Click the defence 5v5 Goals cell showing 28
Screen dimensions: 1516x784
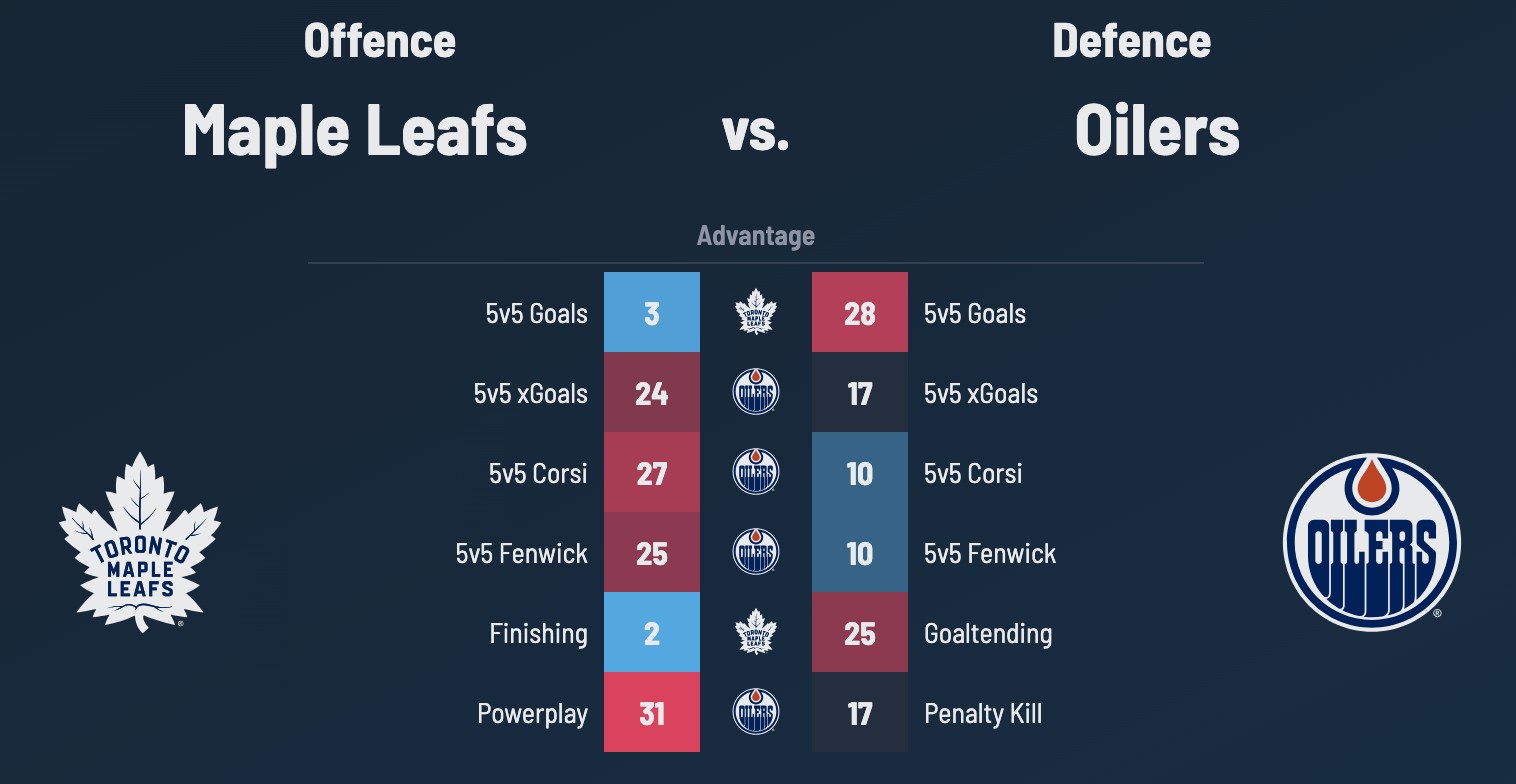tap(860, 312)
